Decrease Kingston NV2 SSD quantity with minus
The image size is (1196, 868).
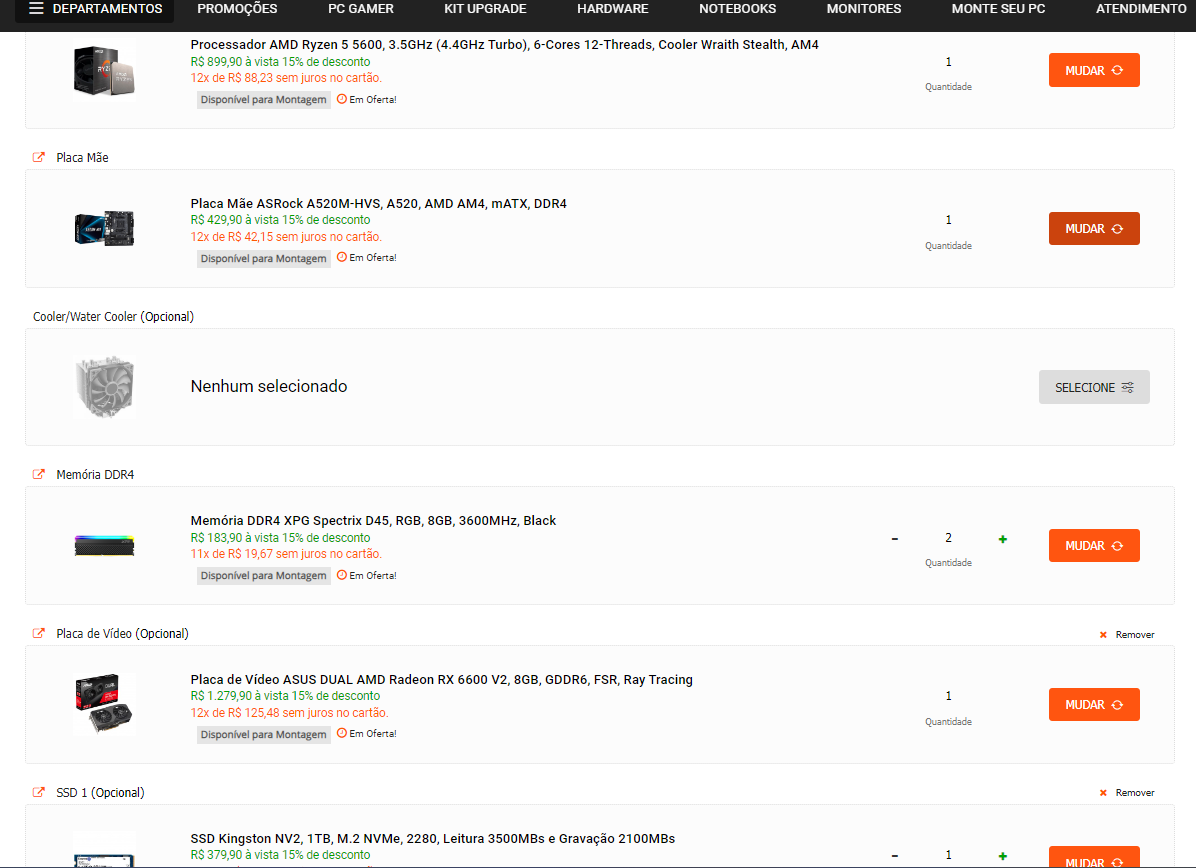895,856
